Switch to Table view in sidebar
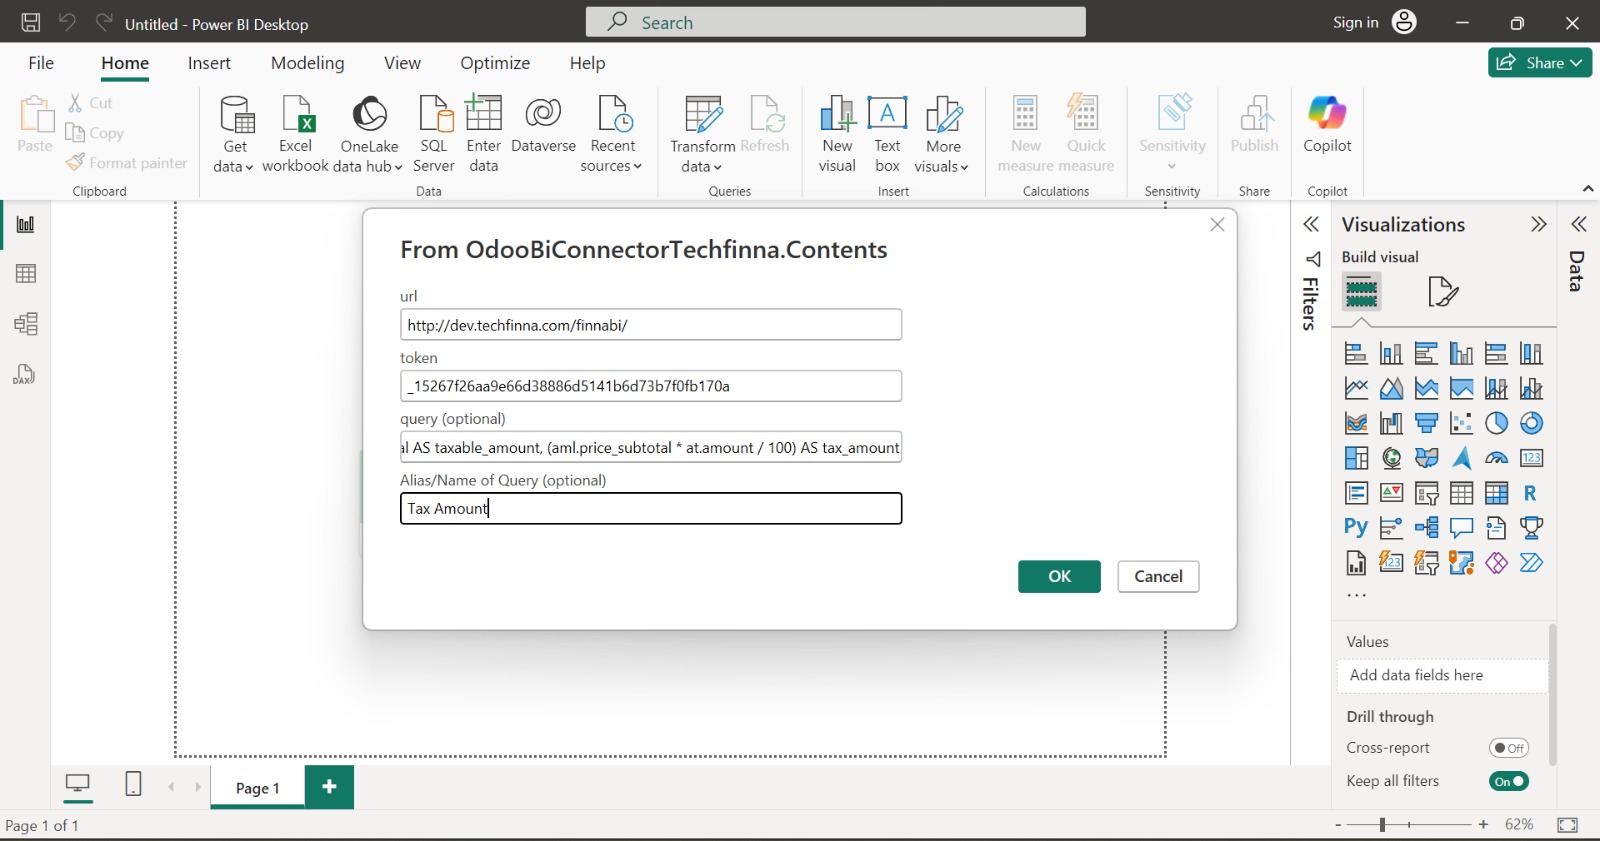Image resolution: width=1600 pixels, height=841 pixels. click(x=26, y=273)
